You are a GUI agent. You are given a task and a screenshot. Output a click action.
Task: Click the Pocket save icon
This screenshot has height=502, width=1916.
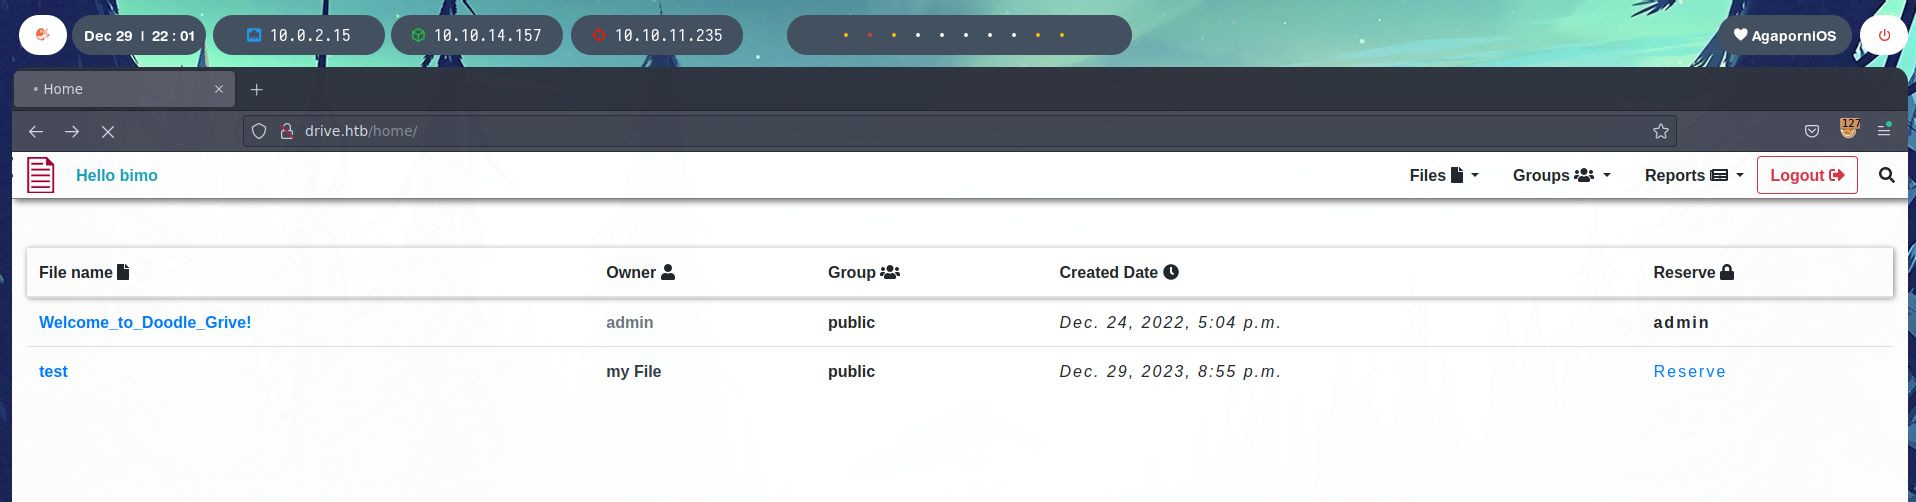coord(1811,131)
